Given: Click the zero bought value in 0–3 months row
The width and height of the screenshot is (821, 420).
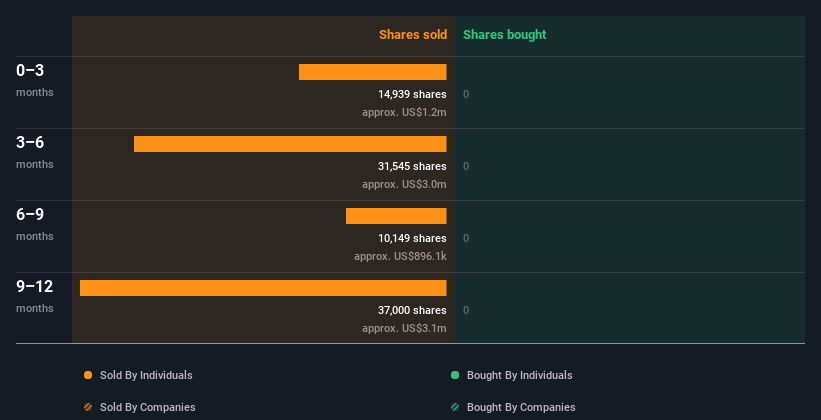Looking at the screenshot, I should click(466, 94).
